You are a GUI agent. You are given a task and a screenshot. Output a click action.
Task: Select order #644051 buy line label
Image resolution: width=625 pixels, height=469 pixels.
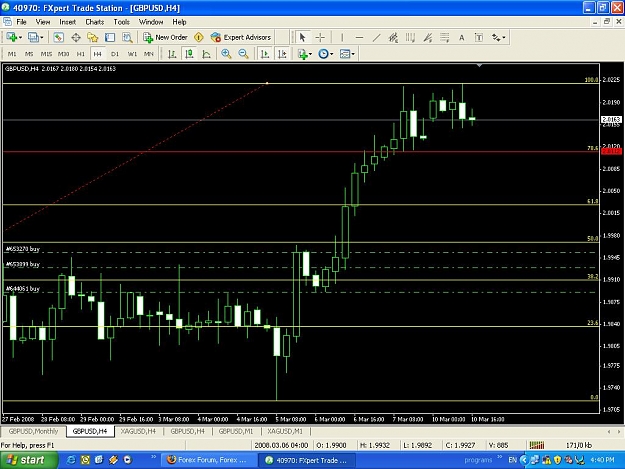23,288
